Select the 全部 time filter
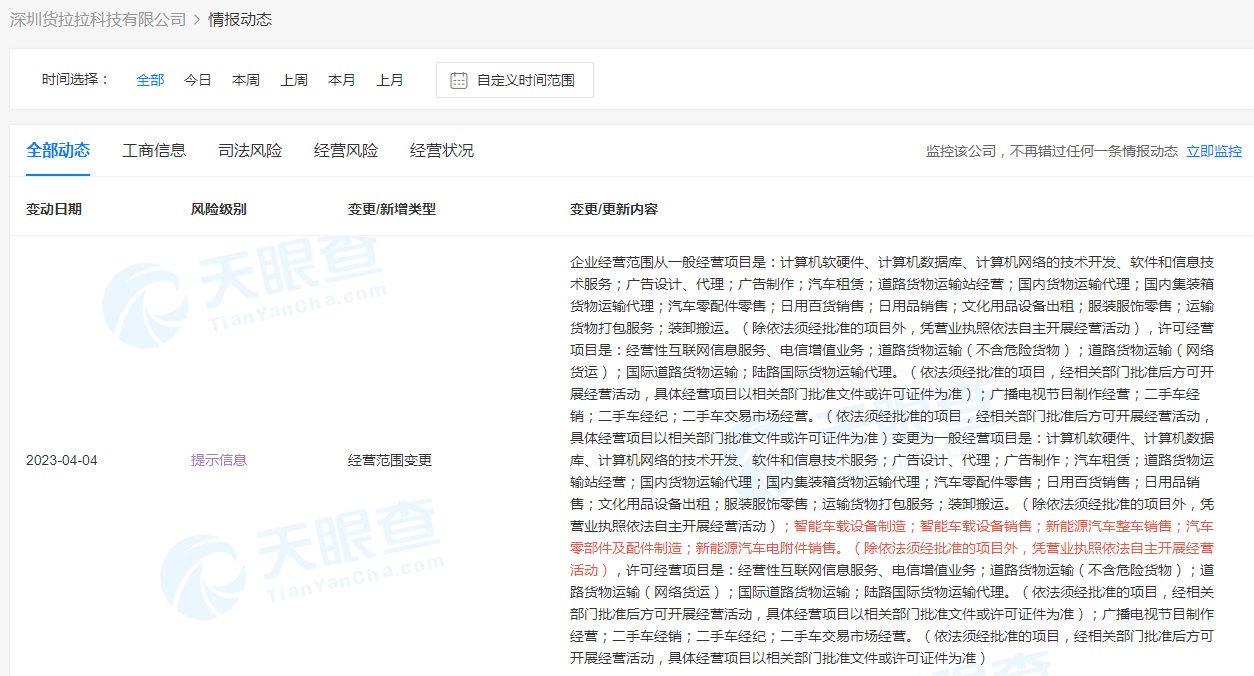Image resolution: width=1254 pixels, height=676 pixels. [x=150, y=80]
